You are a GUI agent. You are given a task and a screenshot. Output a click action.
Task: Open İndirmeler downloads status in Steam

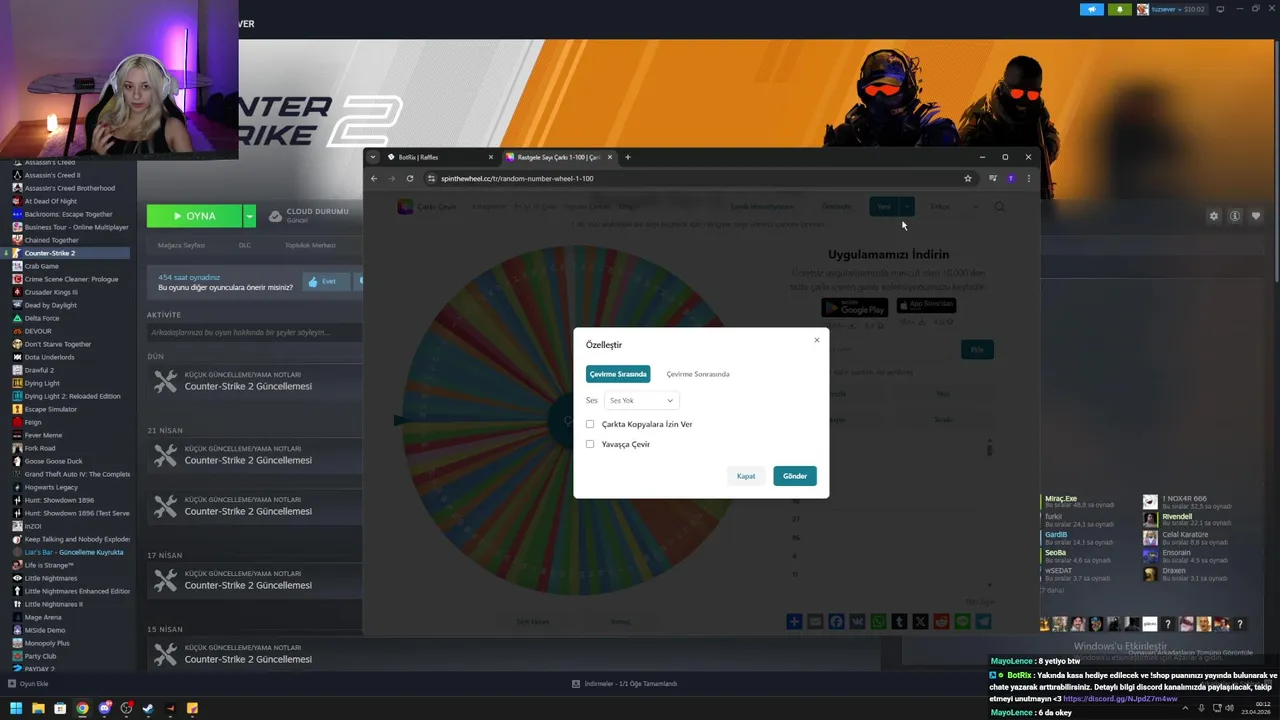tap(625, 684)
